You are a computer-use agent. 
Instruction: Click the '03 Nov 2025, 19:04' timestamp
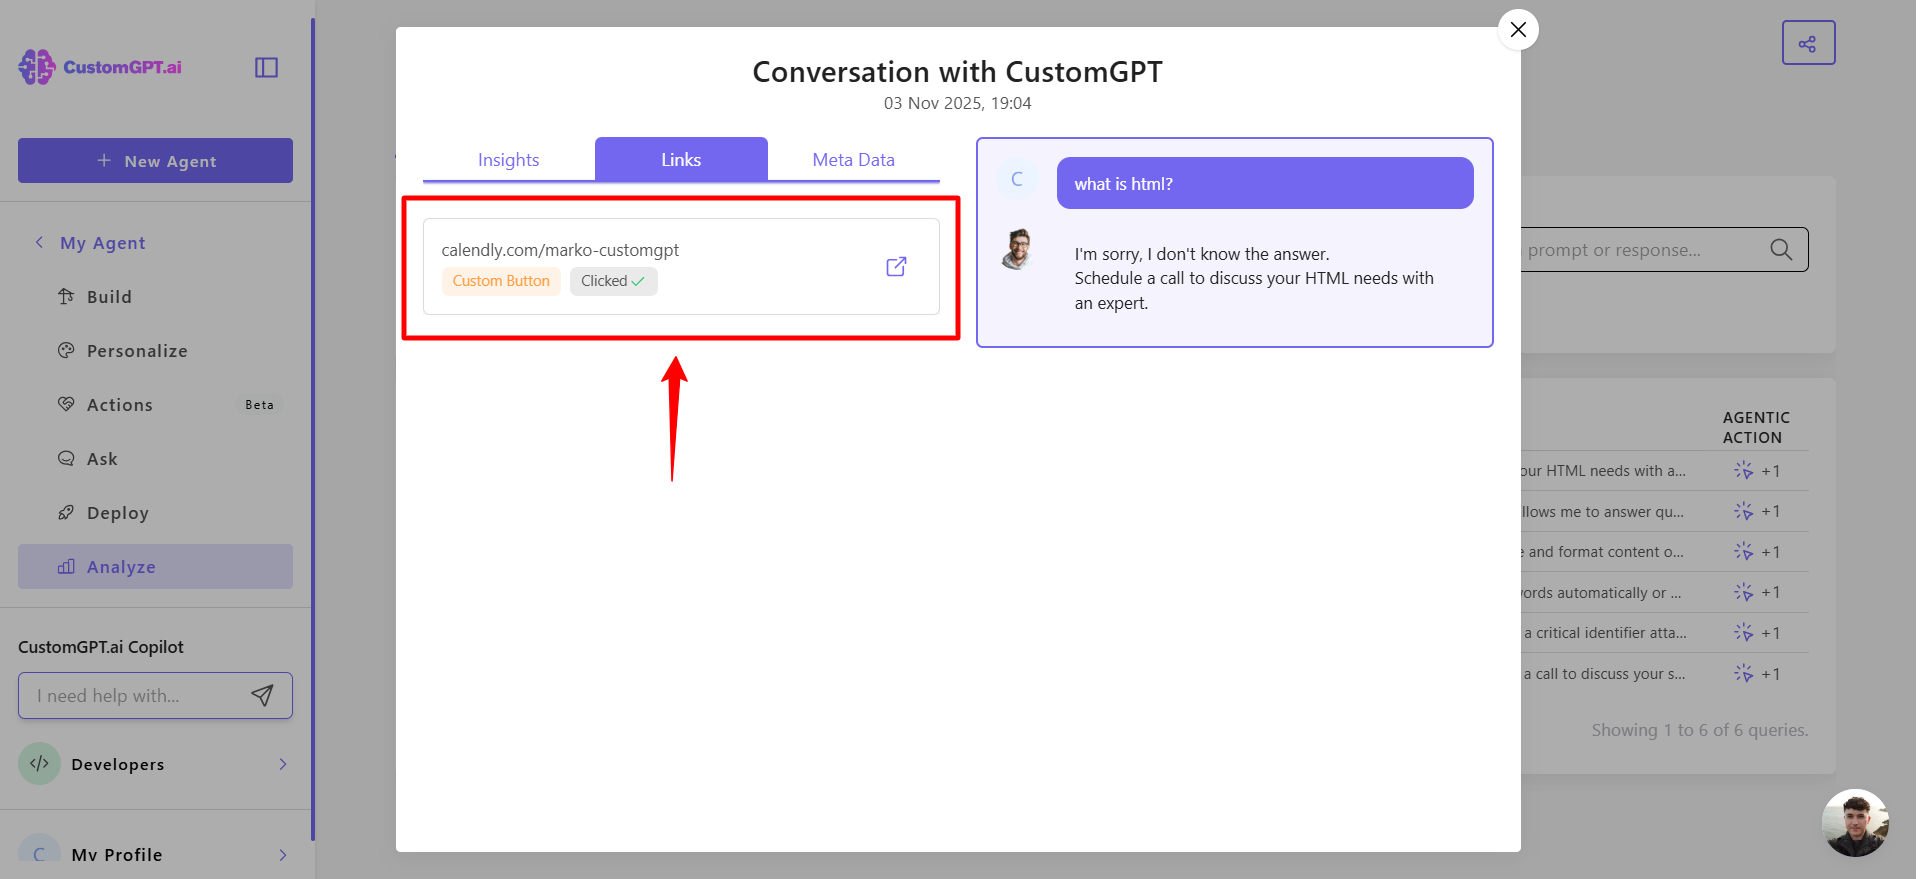957,103
